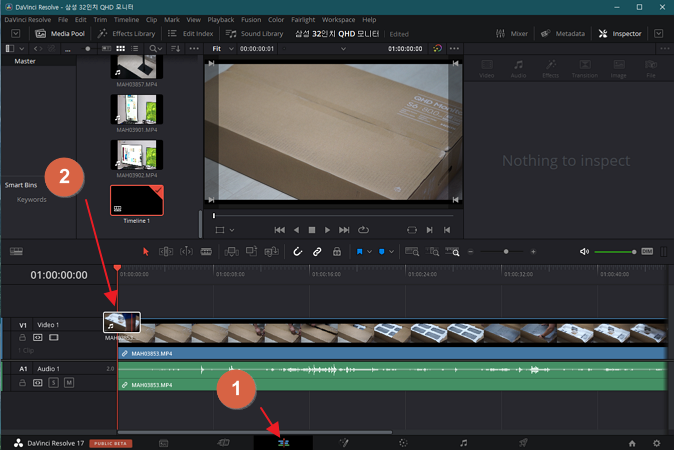The width and height of the screenshot is (674, 450).
Task: Select the Master bin
Action: coord(25,61)
